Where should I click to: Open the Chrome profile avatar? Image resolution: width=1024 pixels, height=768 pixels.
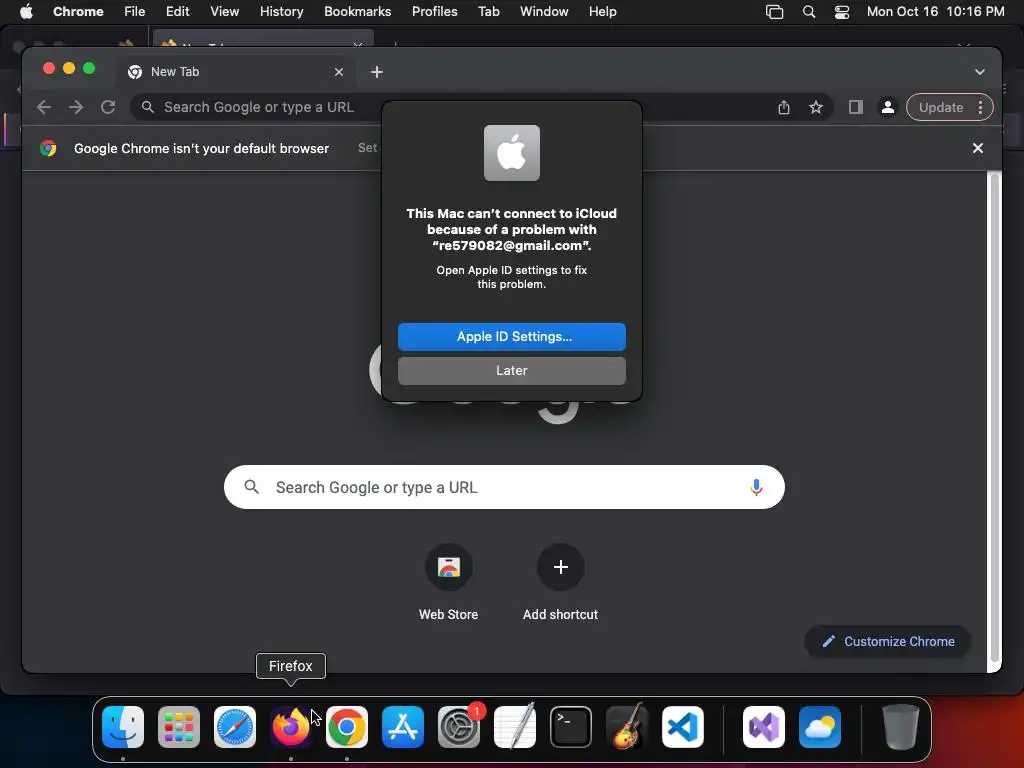tap(888, 107)
